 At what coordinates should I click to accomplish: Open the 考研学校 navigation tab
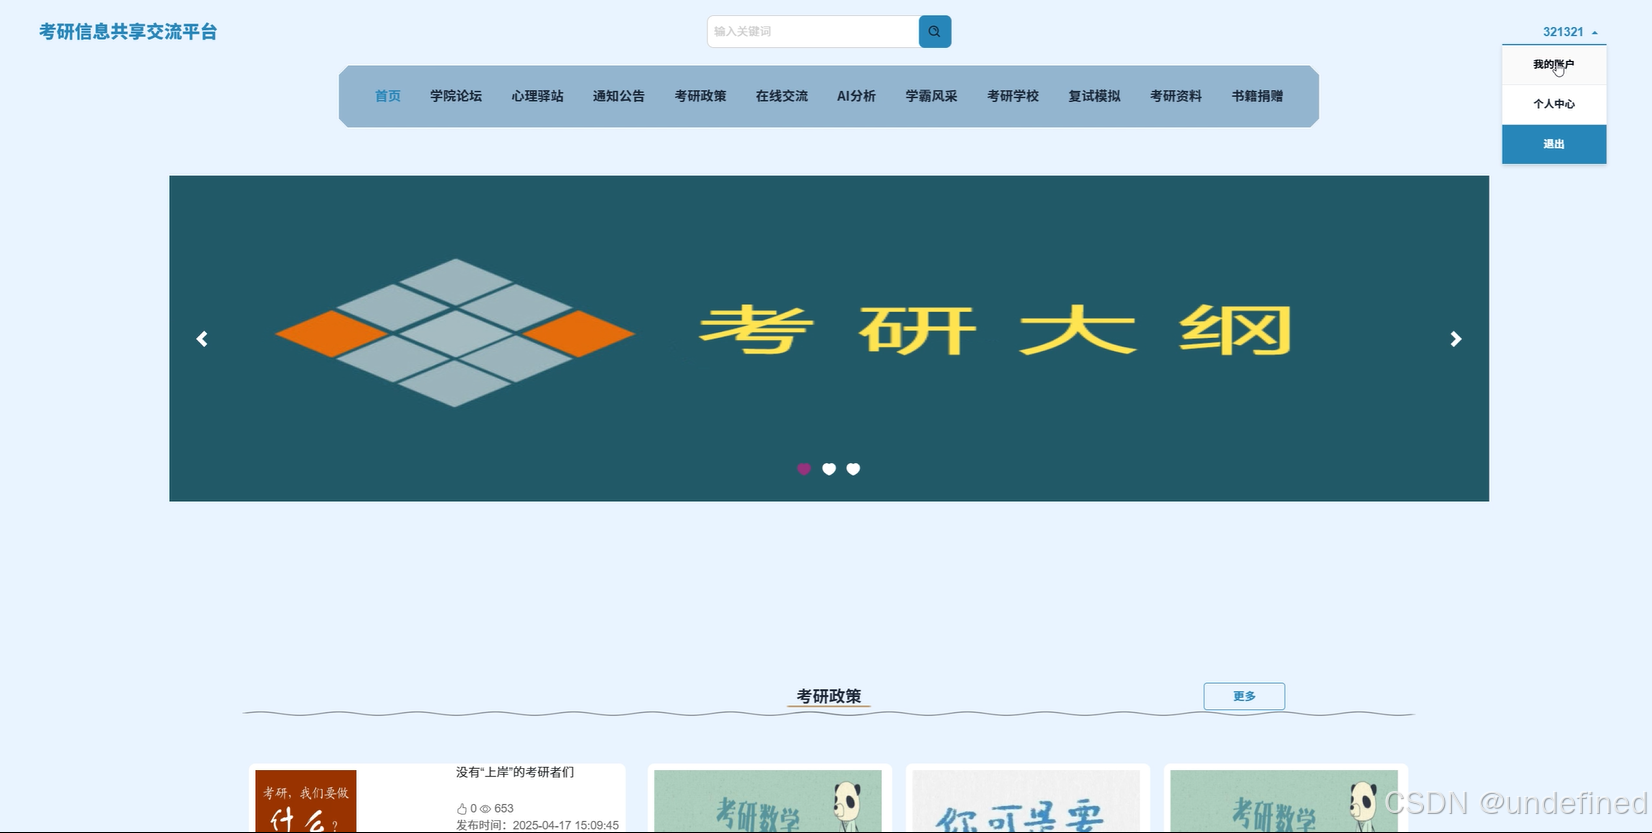(x=1013, y=96)
